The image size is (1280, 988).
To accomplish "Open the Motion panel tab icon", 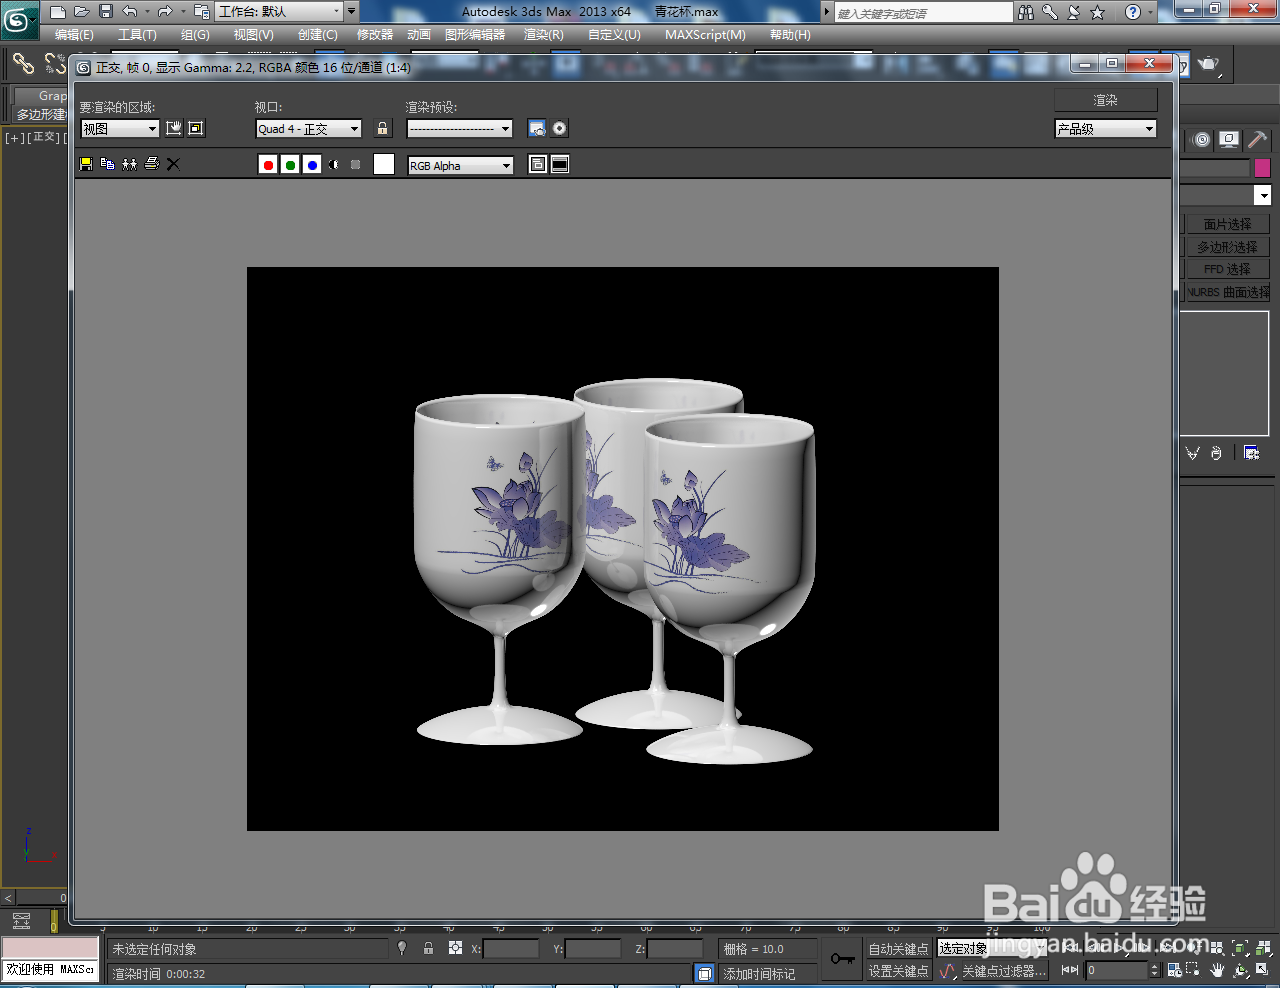I will 1203,140.
